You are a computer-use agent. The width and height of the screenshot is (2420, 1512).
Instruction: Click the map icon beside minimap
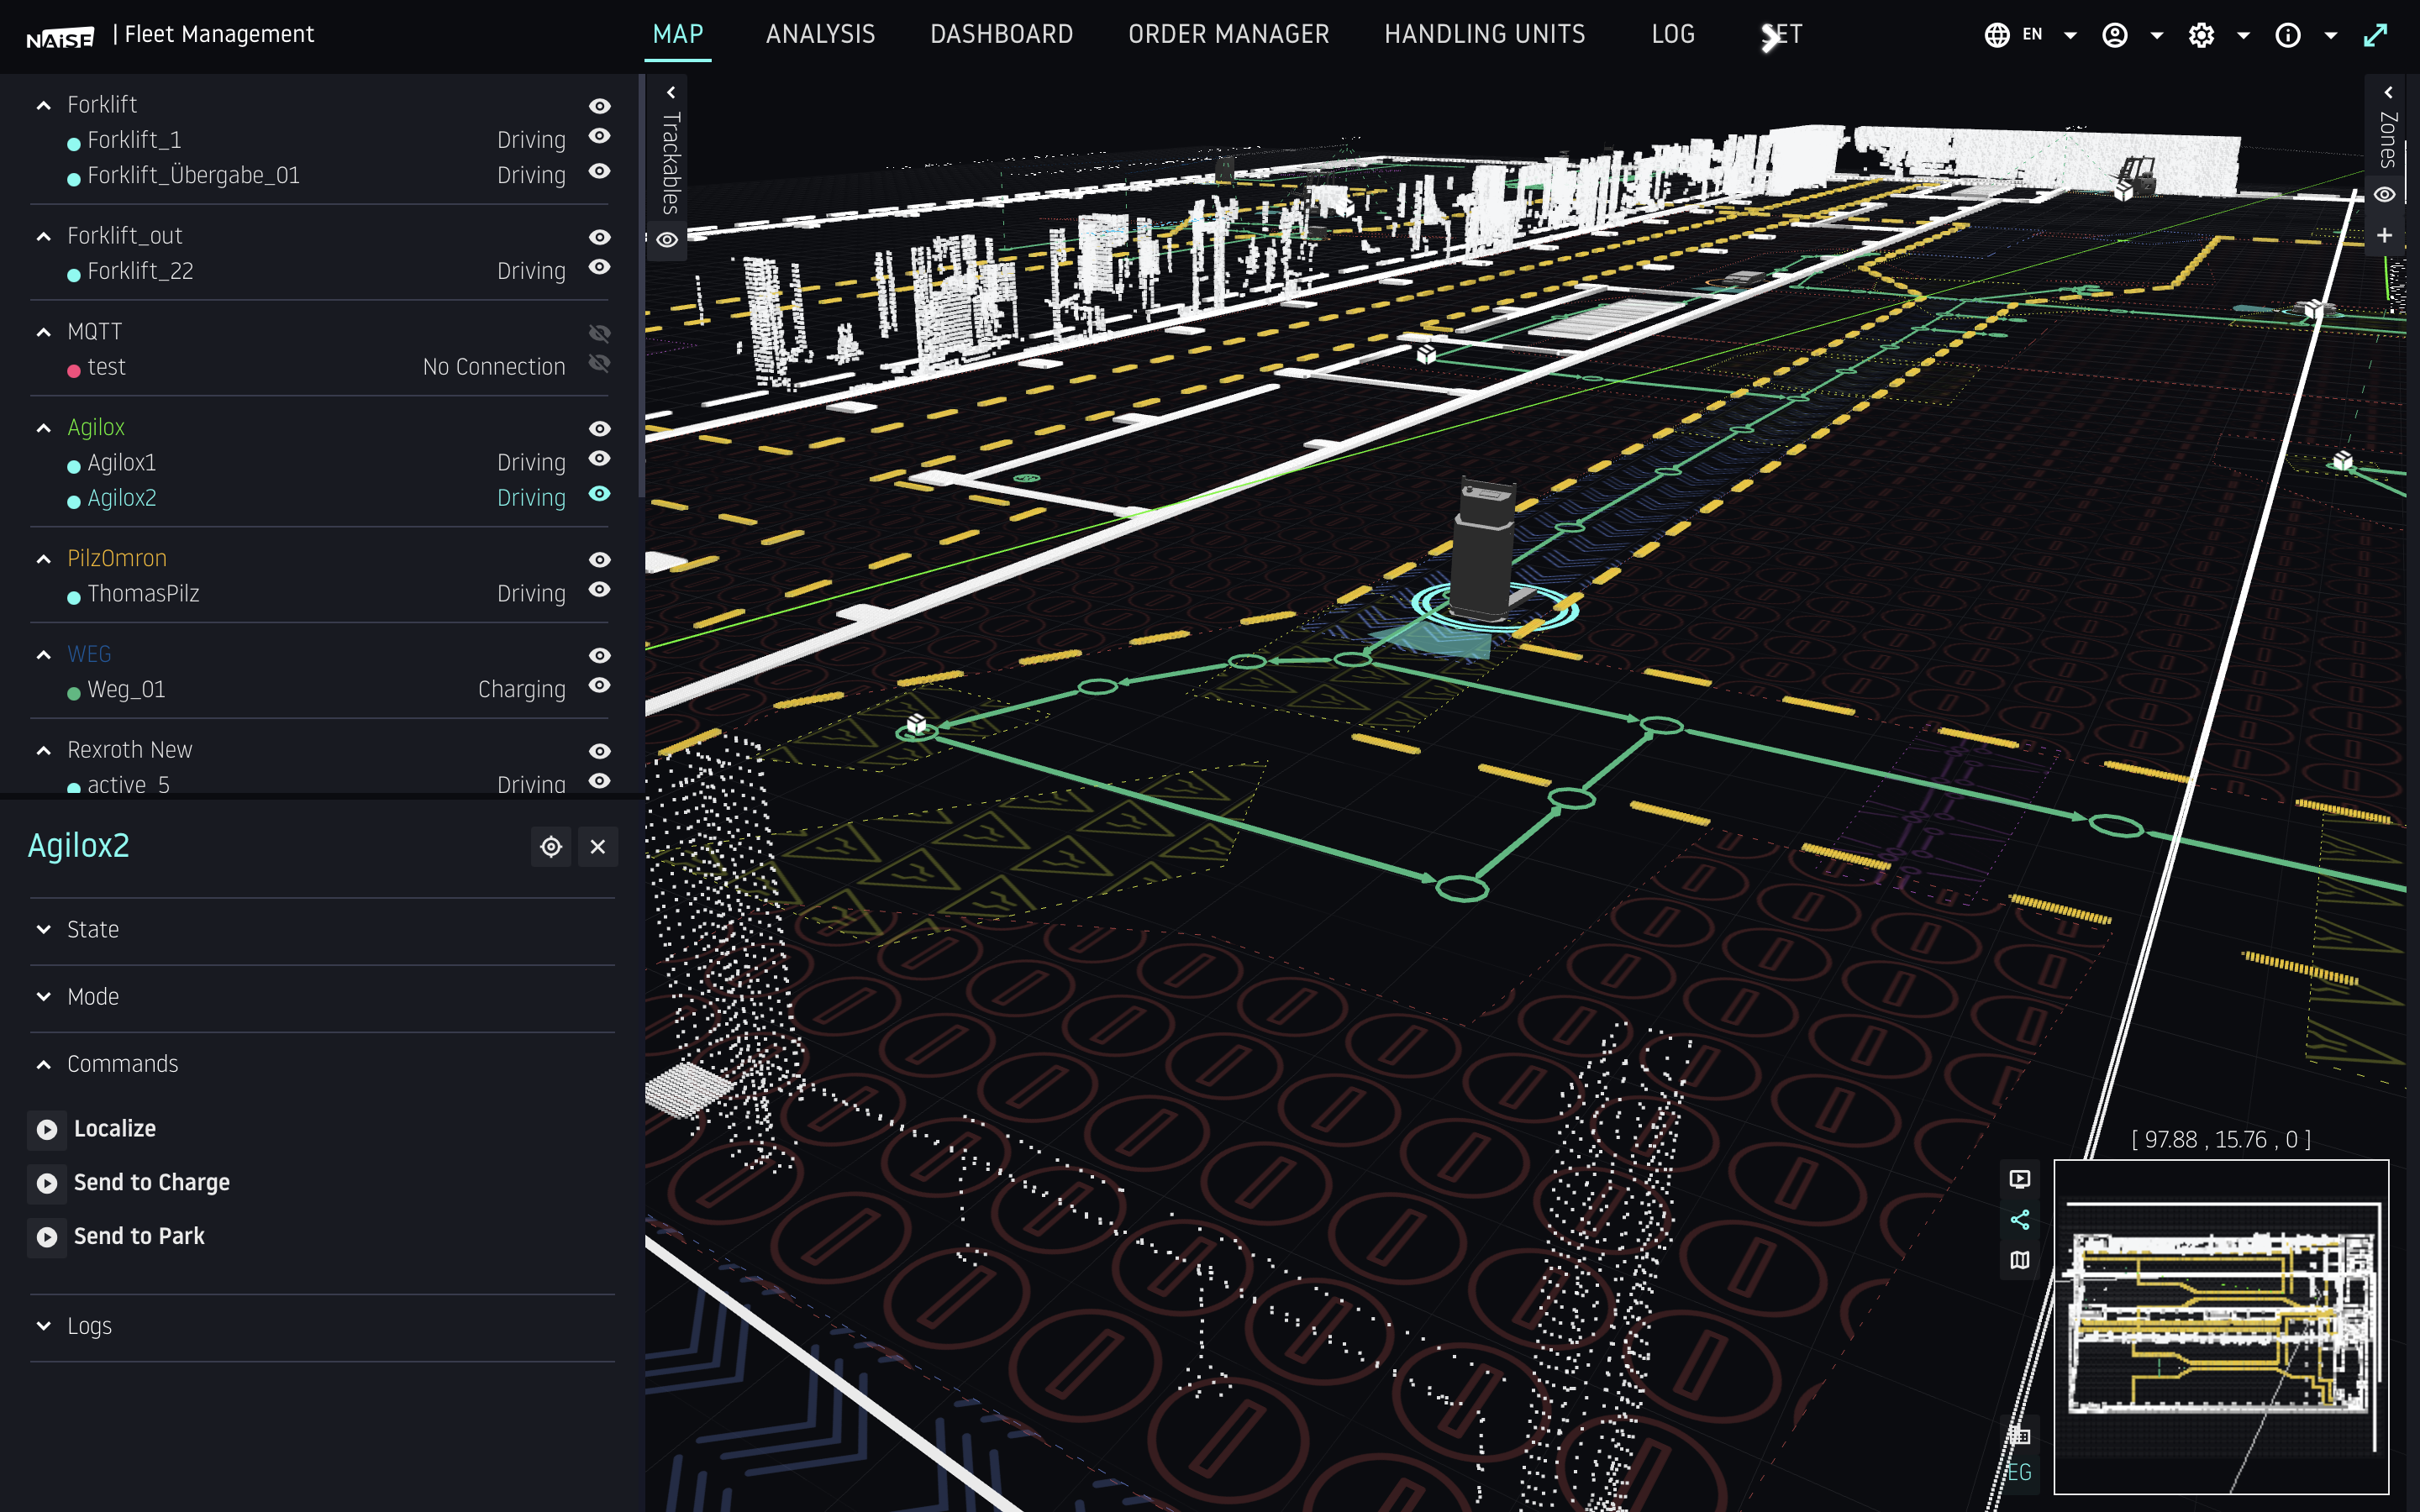[2019, 1261]
